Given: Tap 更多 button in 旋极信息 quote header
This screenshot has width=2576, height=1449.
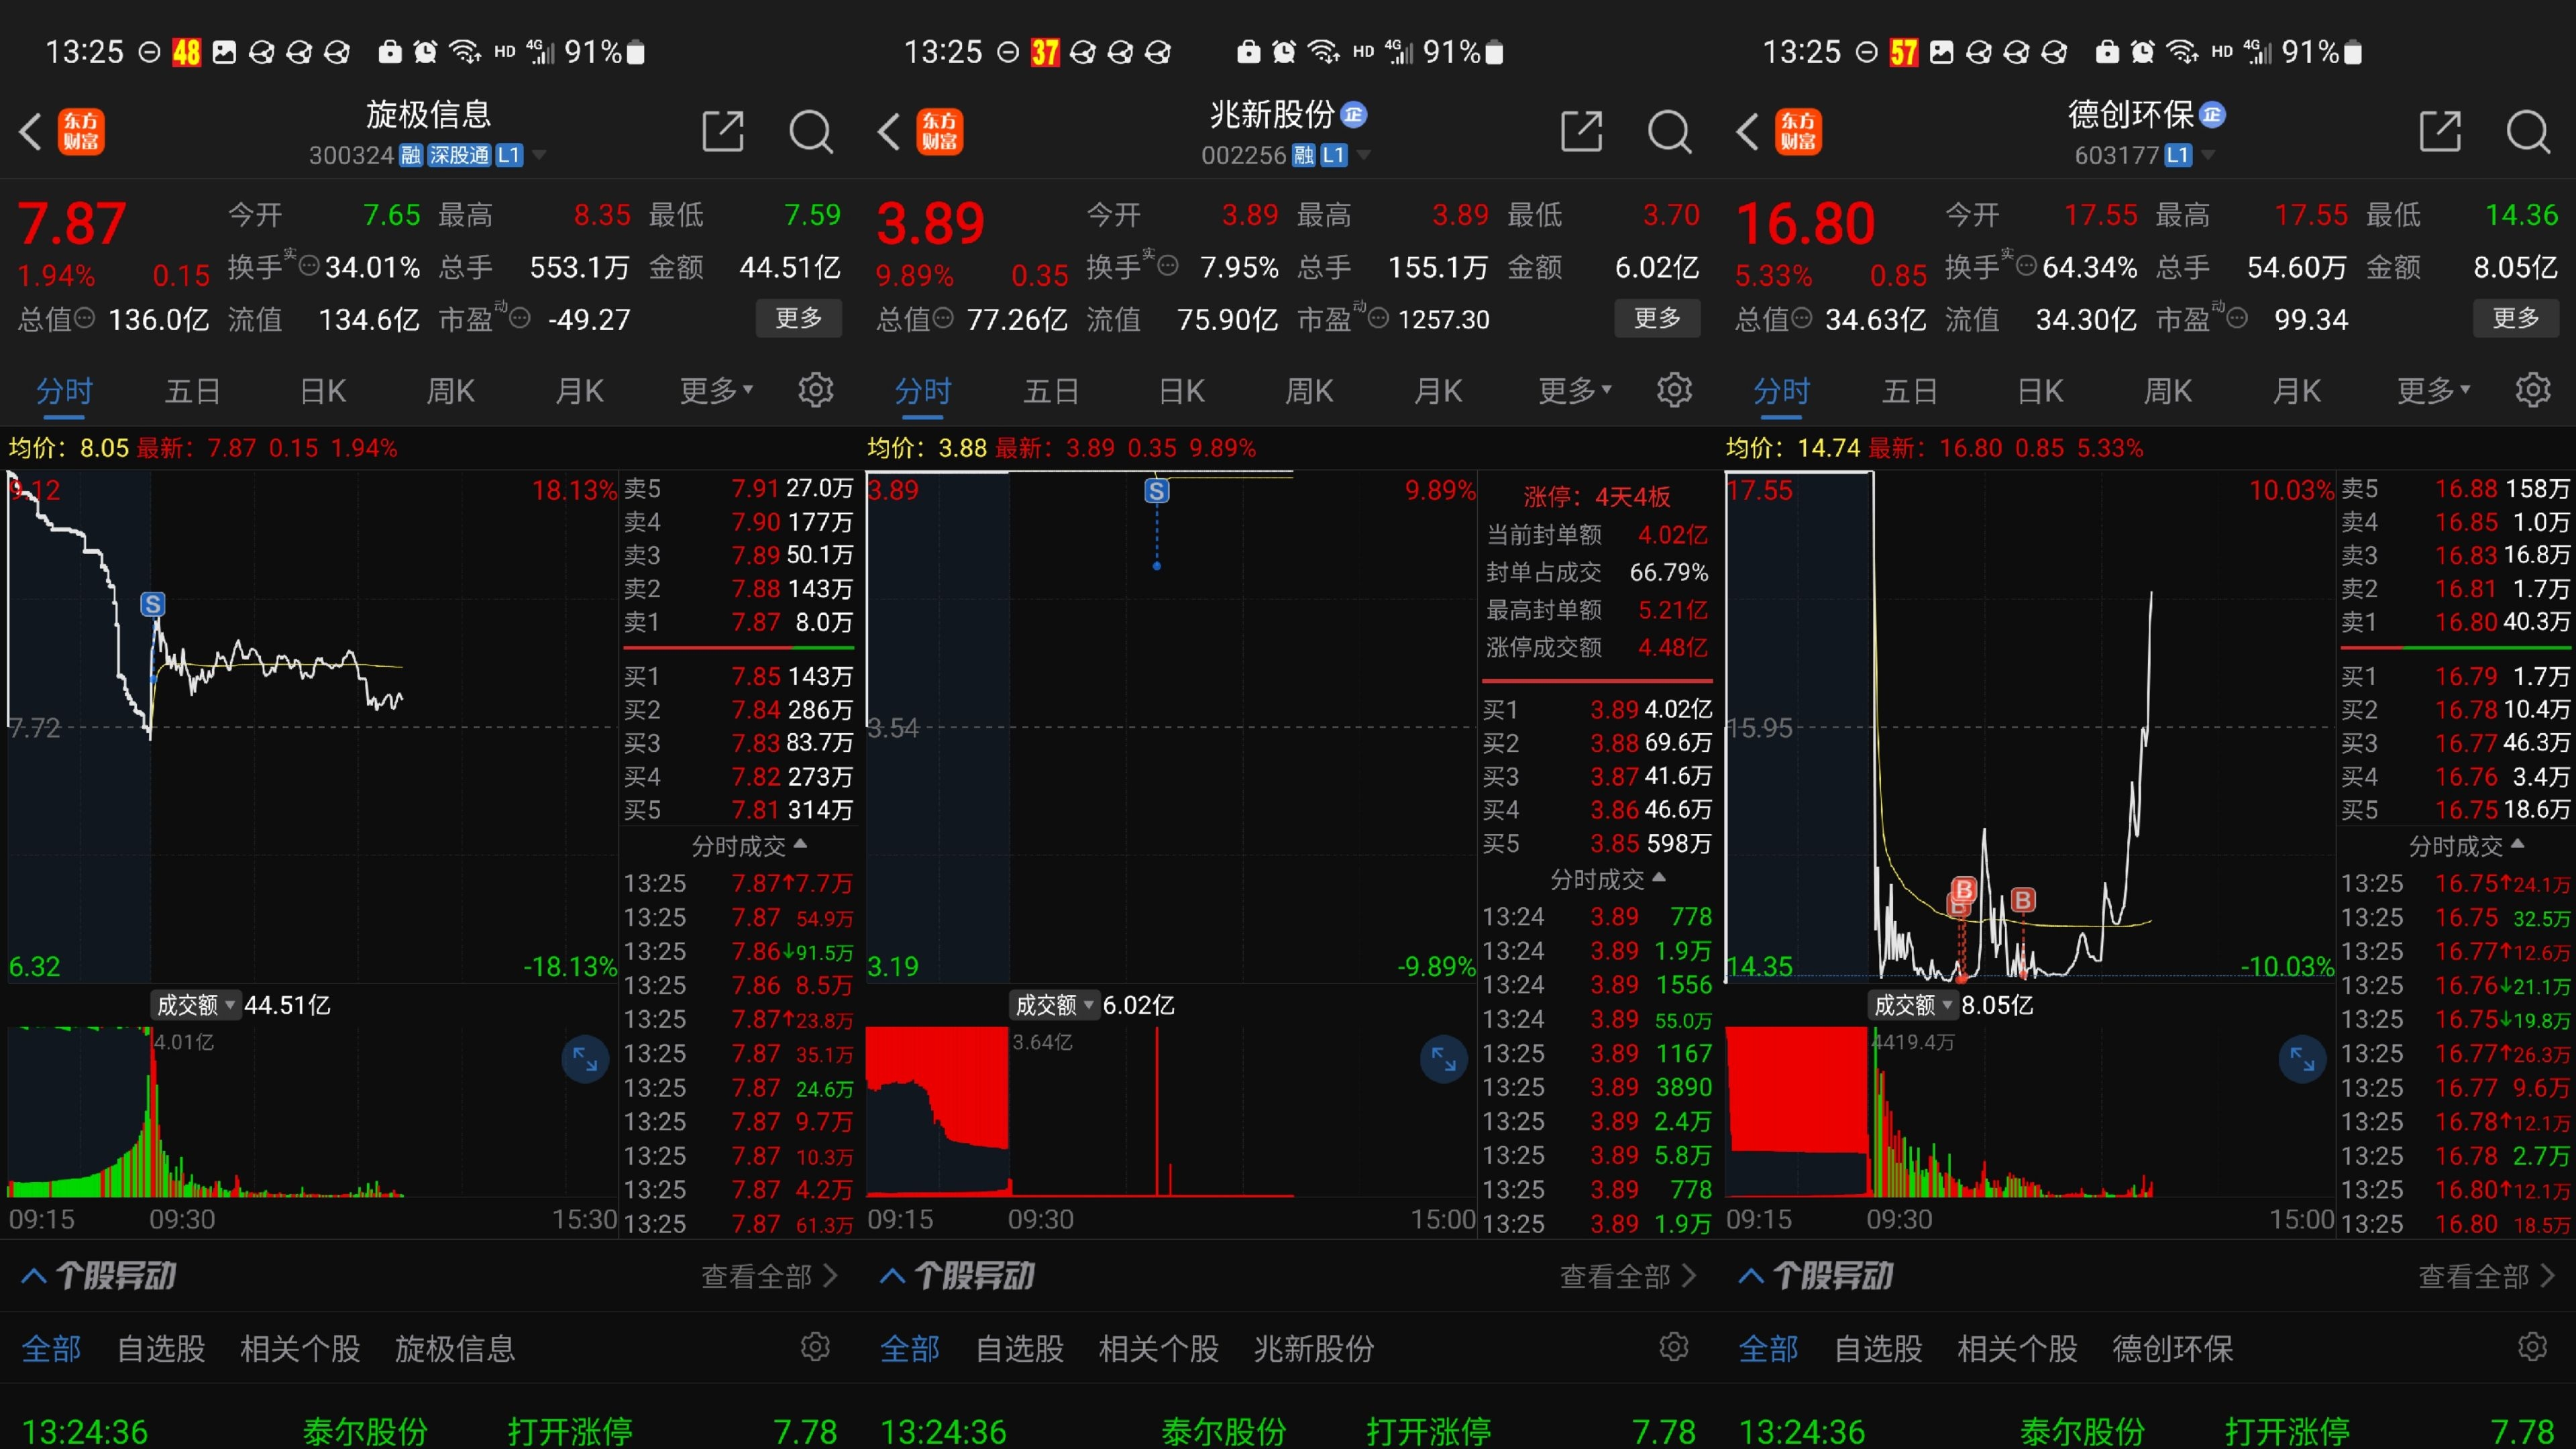Looking at the screenshot, I should (798, 318).
